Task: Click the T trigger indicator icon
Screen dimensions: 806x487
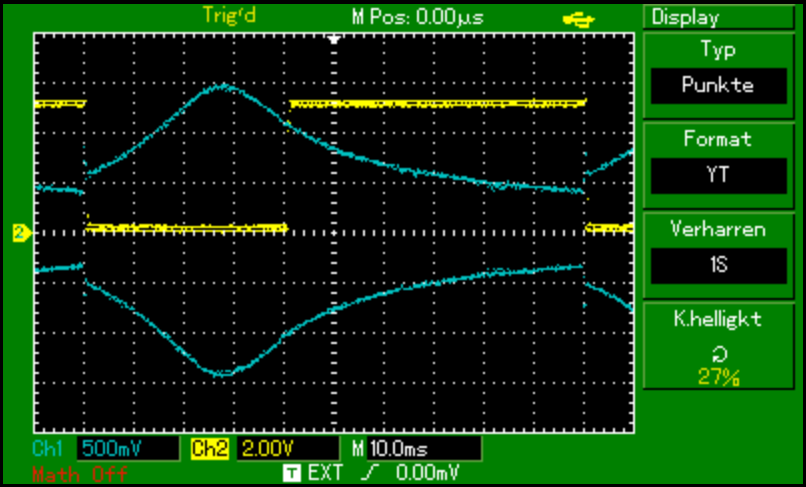Action: click(291, 470)
